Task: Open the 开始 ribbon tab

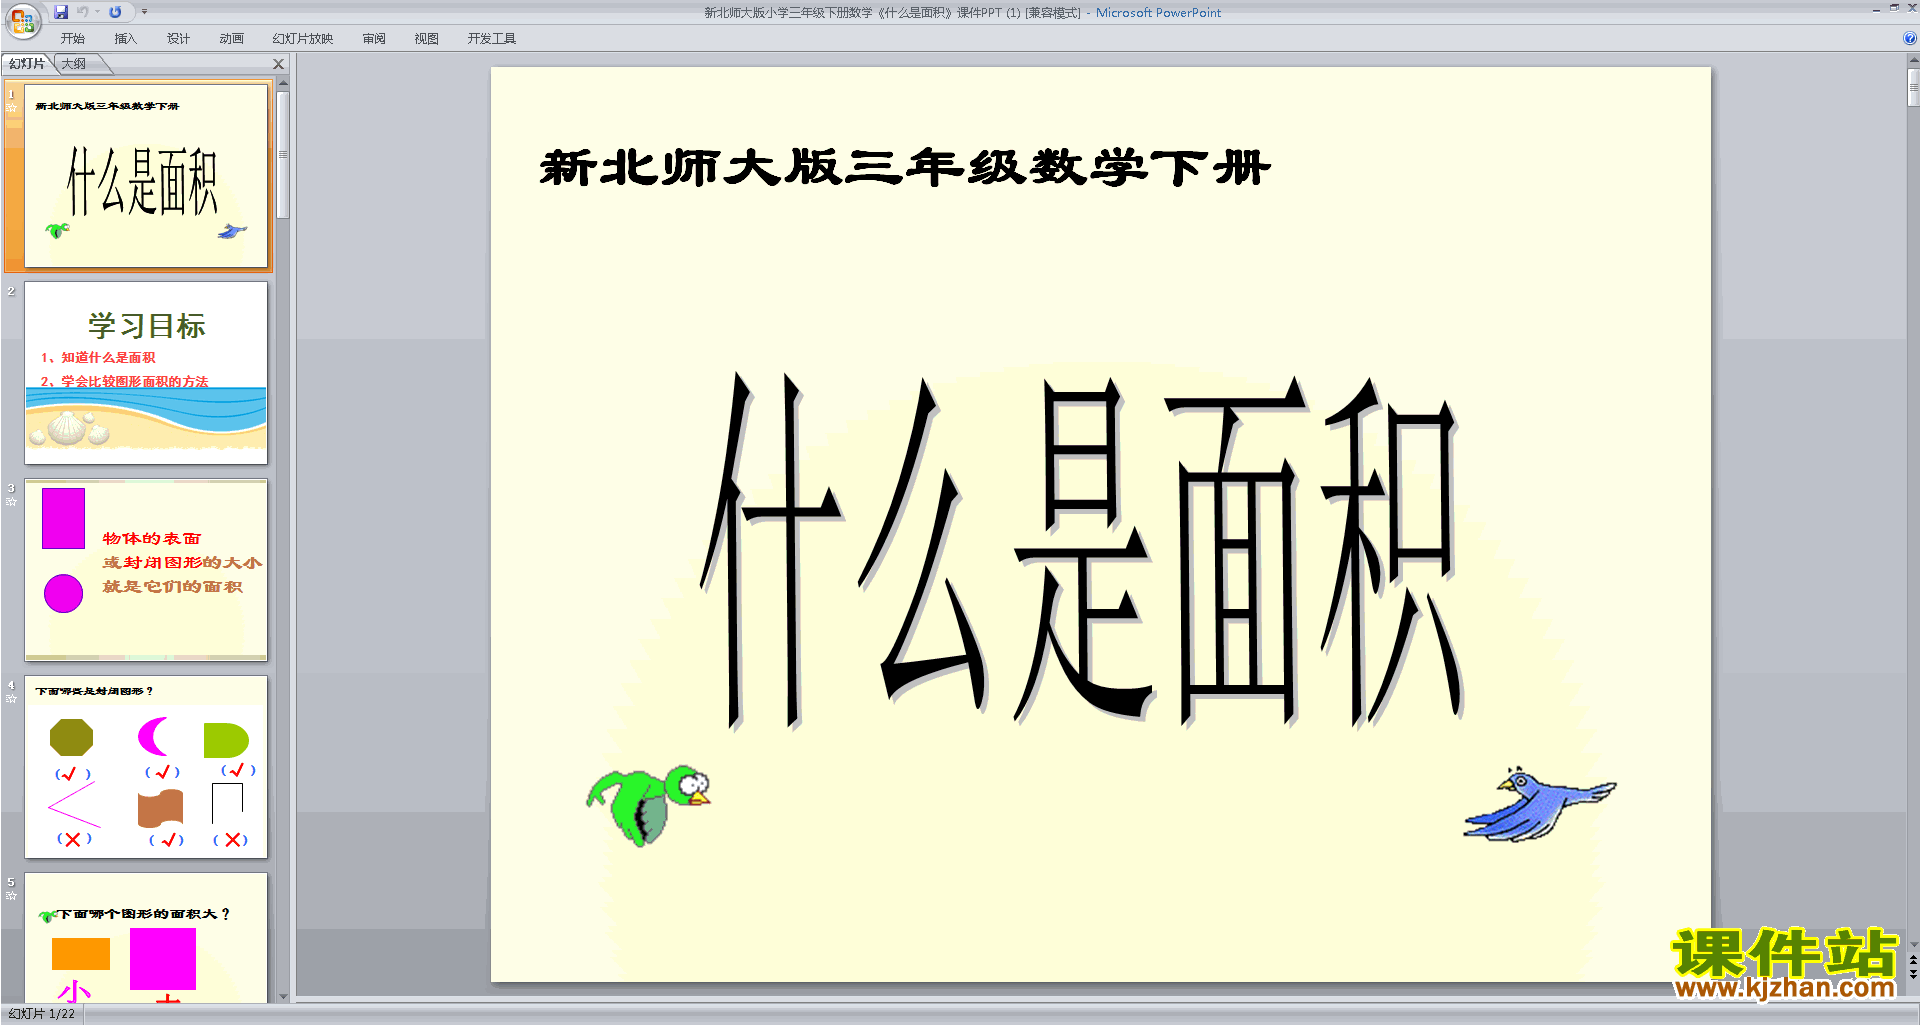Action: (73, 39)
